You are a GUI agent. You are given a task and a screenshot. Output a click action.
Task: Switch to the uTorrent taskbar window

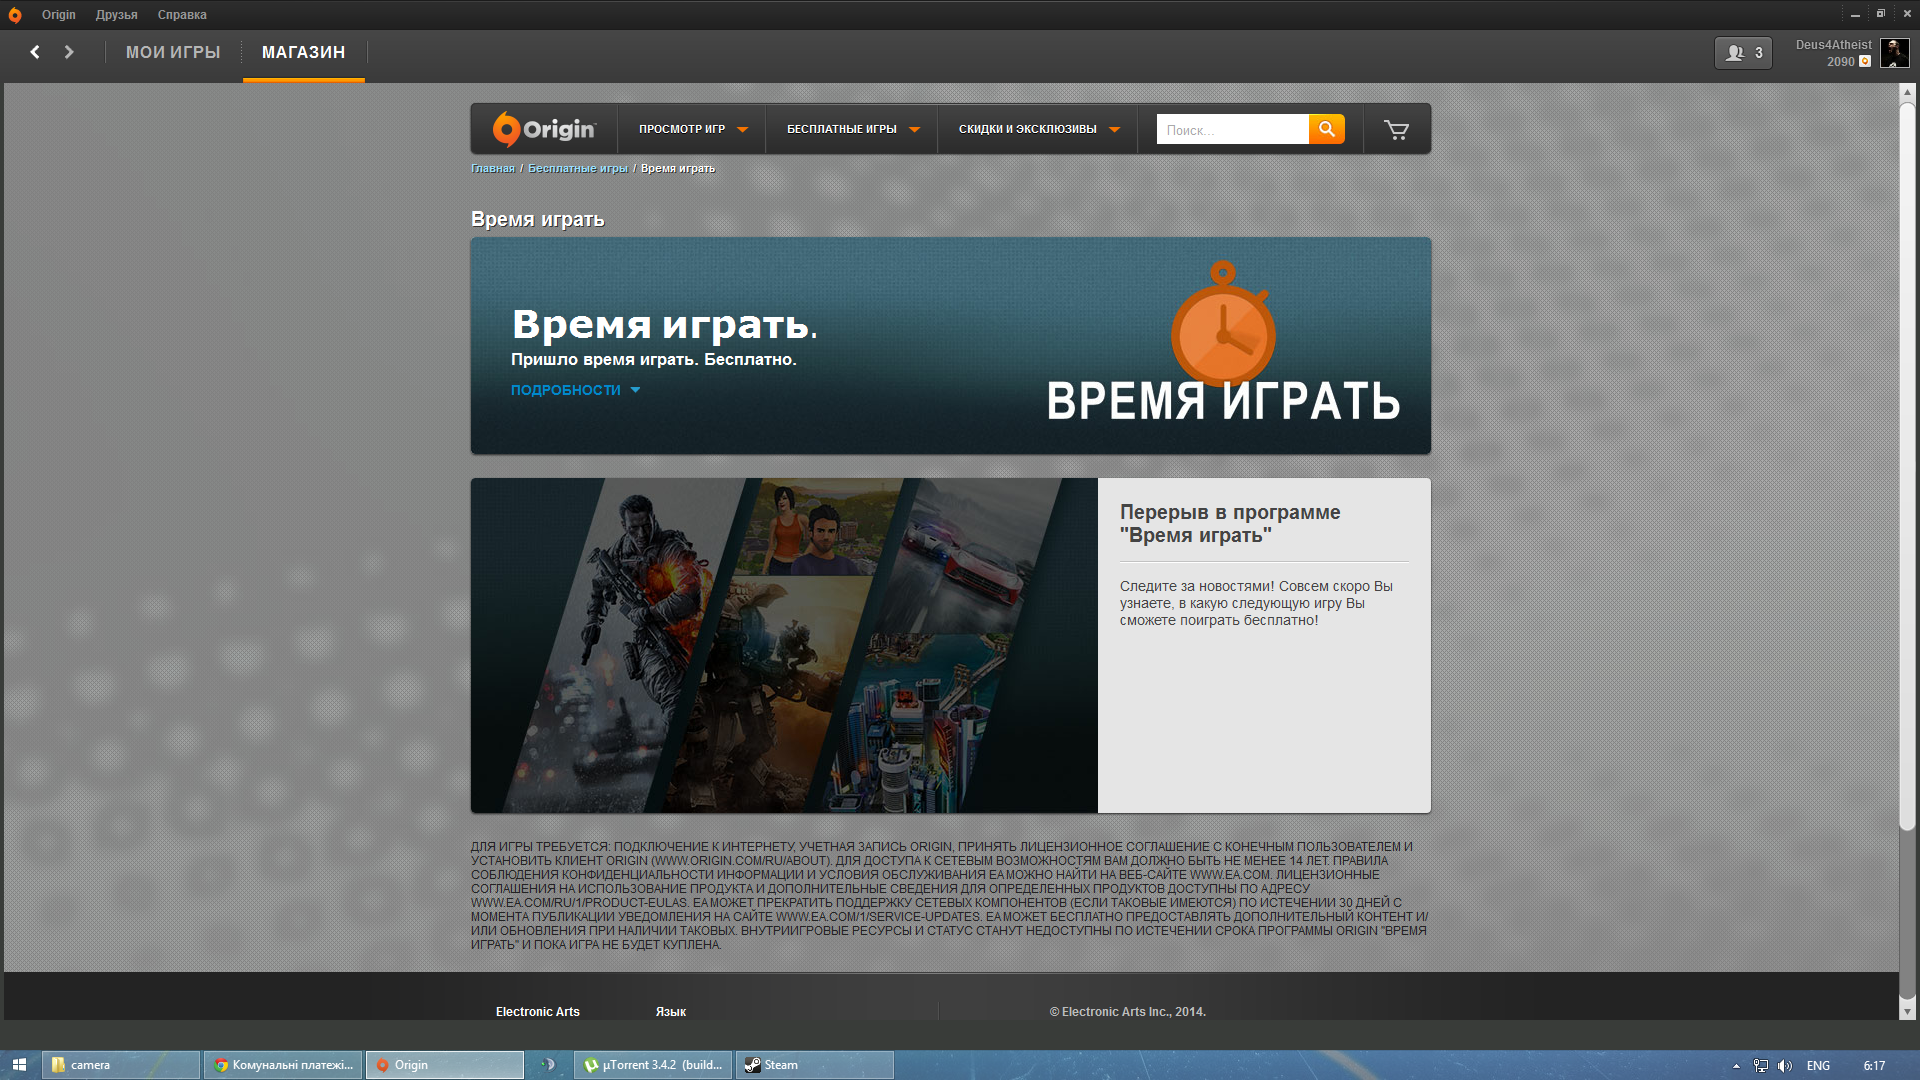click(x=653, y=1065)
